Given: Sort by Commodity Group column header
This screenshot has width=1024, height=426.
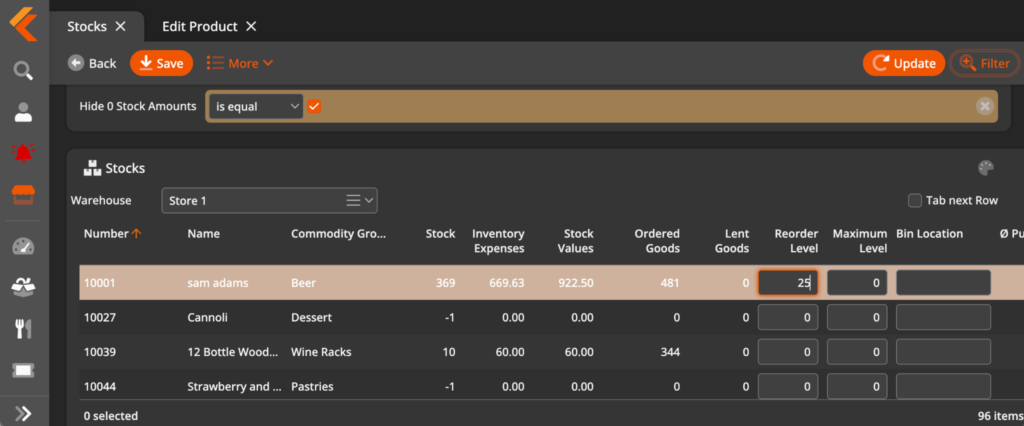Looking at the screenshot, I should pos(338,233).
